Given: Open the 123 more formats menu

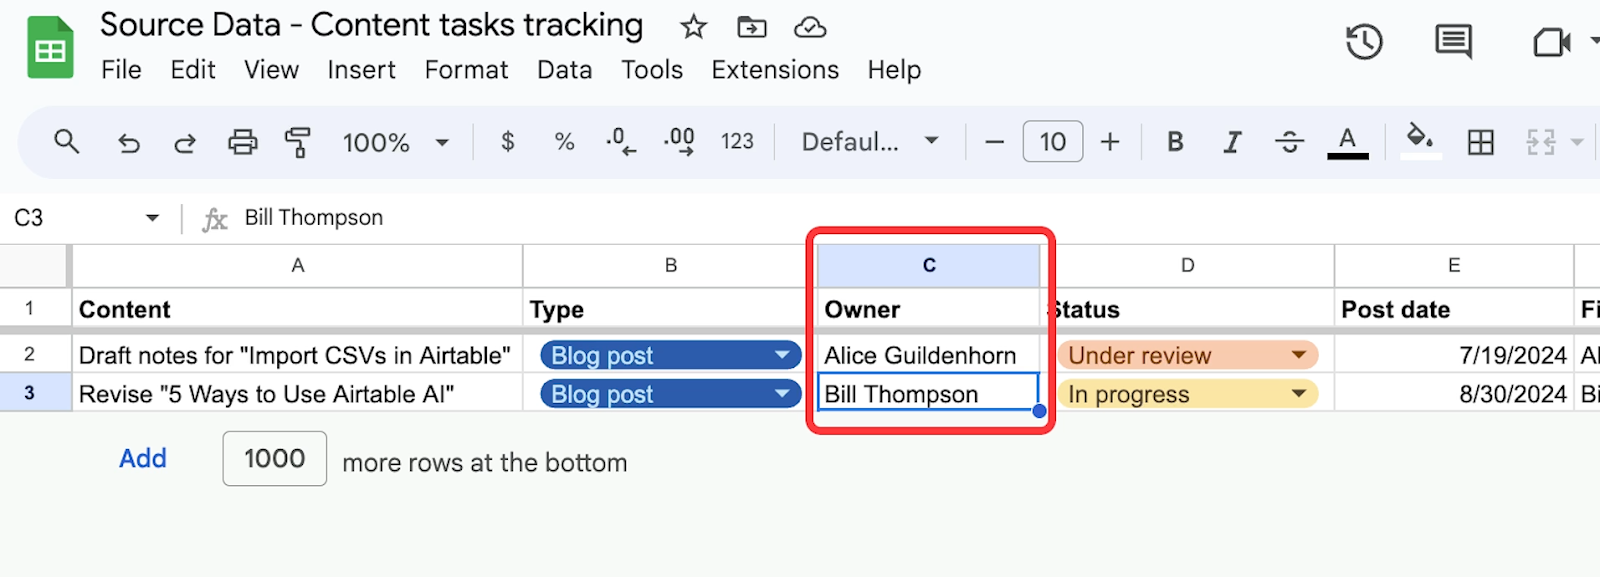Looking at the screenshot, I should pos(737,142).
